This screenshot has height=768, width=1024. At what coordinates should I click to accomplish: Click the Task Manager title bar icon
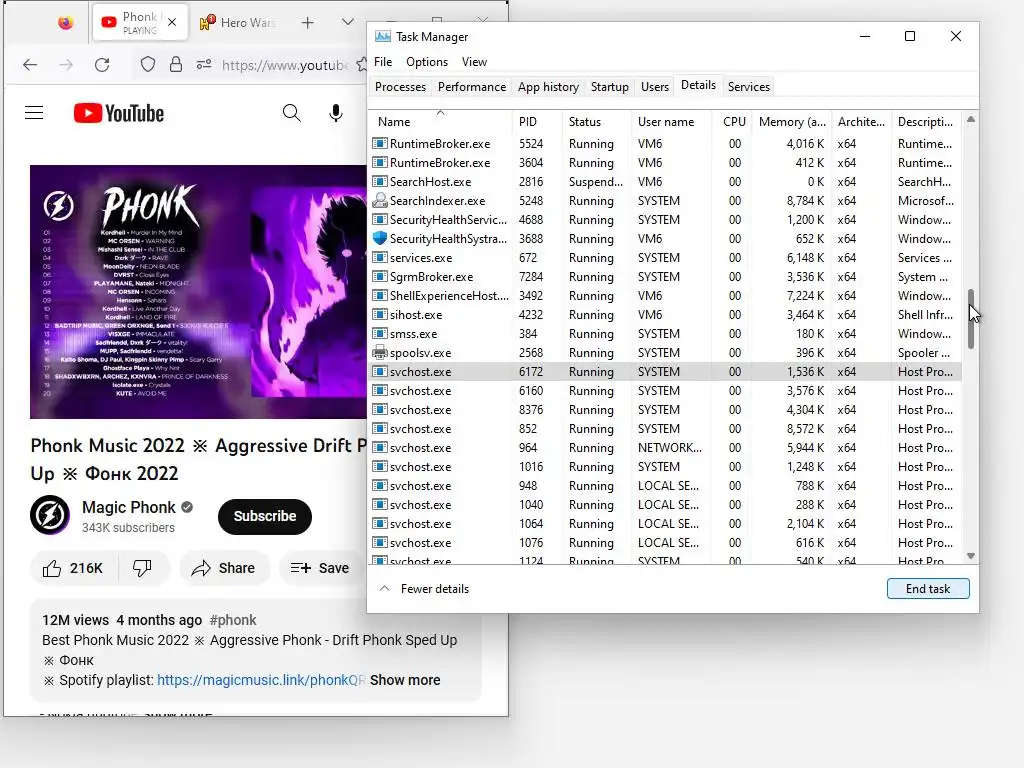coord(383,37)
